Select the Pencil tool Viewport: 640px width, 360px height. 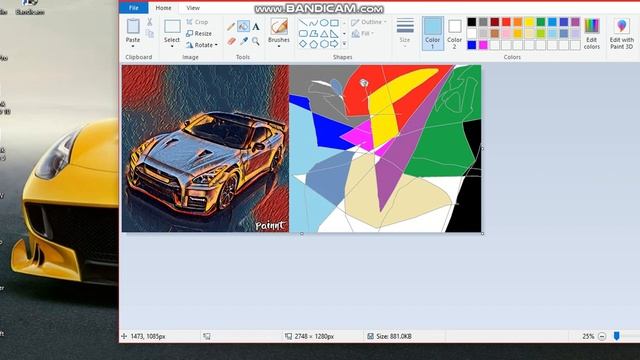tap(231, 27)
